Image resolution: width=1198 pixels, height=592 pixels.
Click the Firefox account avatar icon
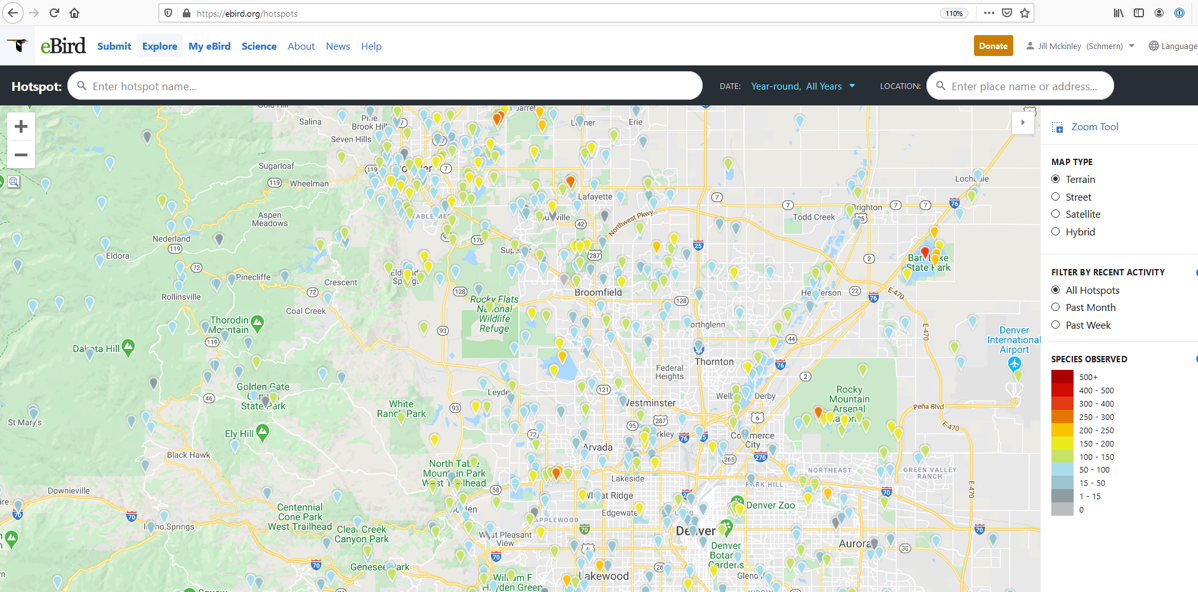coord(1159,13)
